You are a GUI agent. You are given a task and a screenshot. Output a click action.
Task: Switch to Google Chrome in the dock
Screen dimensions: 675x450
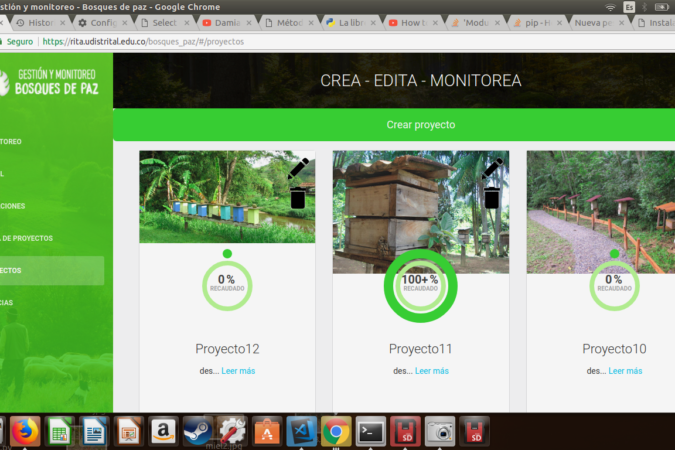click(x=336, y=431)
